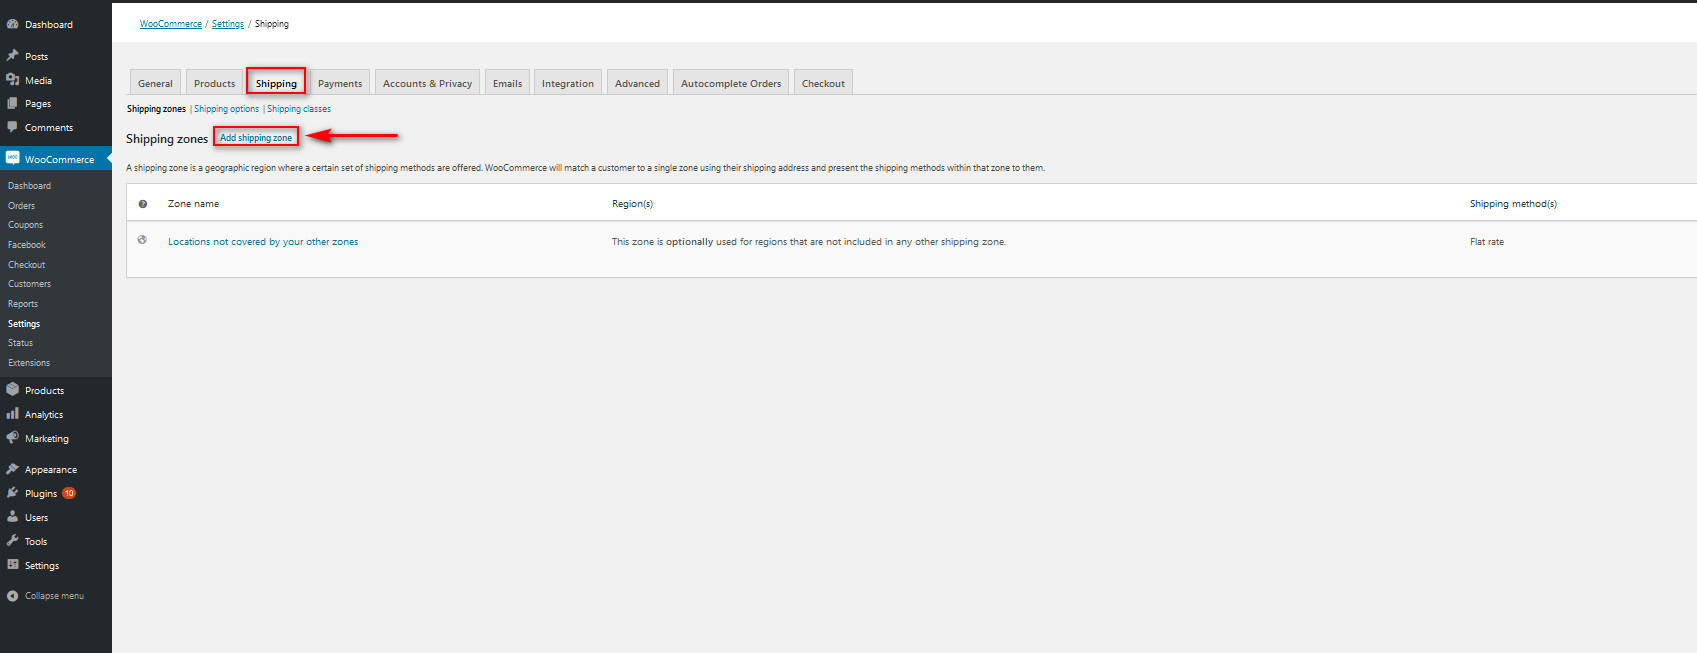The image size is (1697, 653).
Task: Open the Shipping zones sub-navigation link
Action: pyautogui.click(x=156, y=109)
